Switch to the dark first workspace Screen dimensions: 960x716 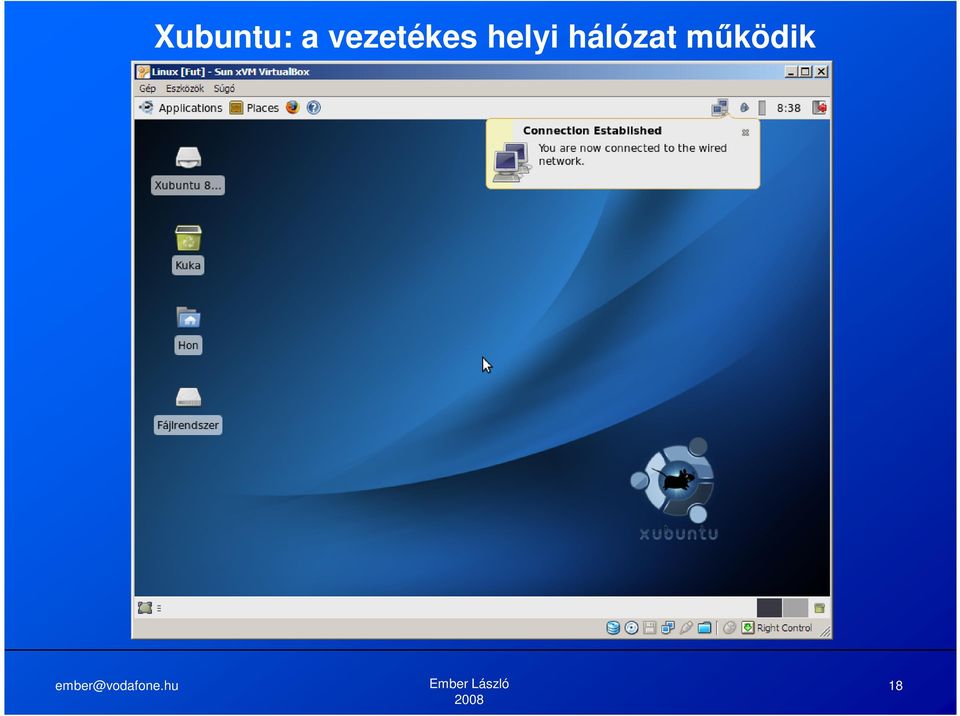click(769, 608)
